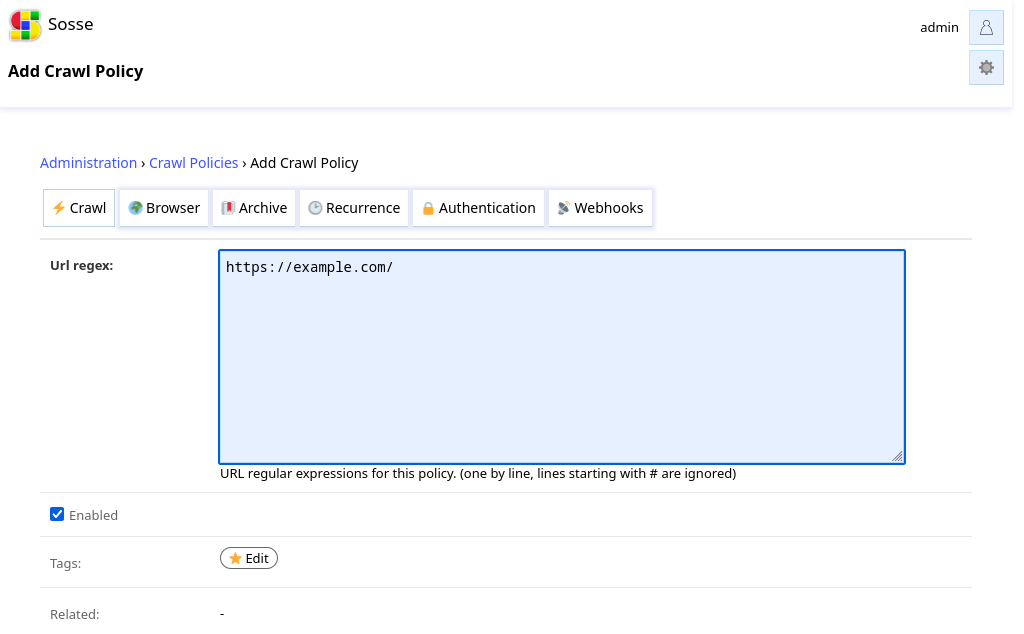Open the Browser tab

pyautogui.click(x=164, y=208)
